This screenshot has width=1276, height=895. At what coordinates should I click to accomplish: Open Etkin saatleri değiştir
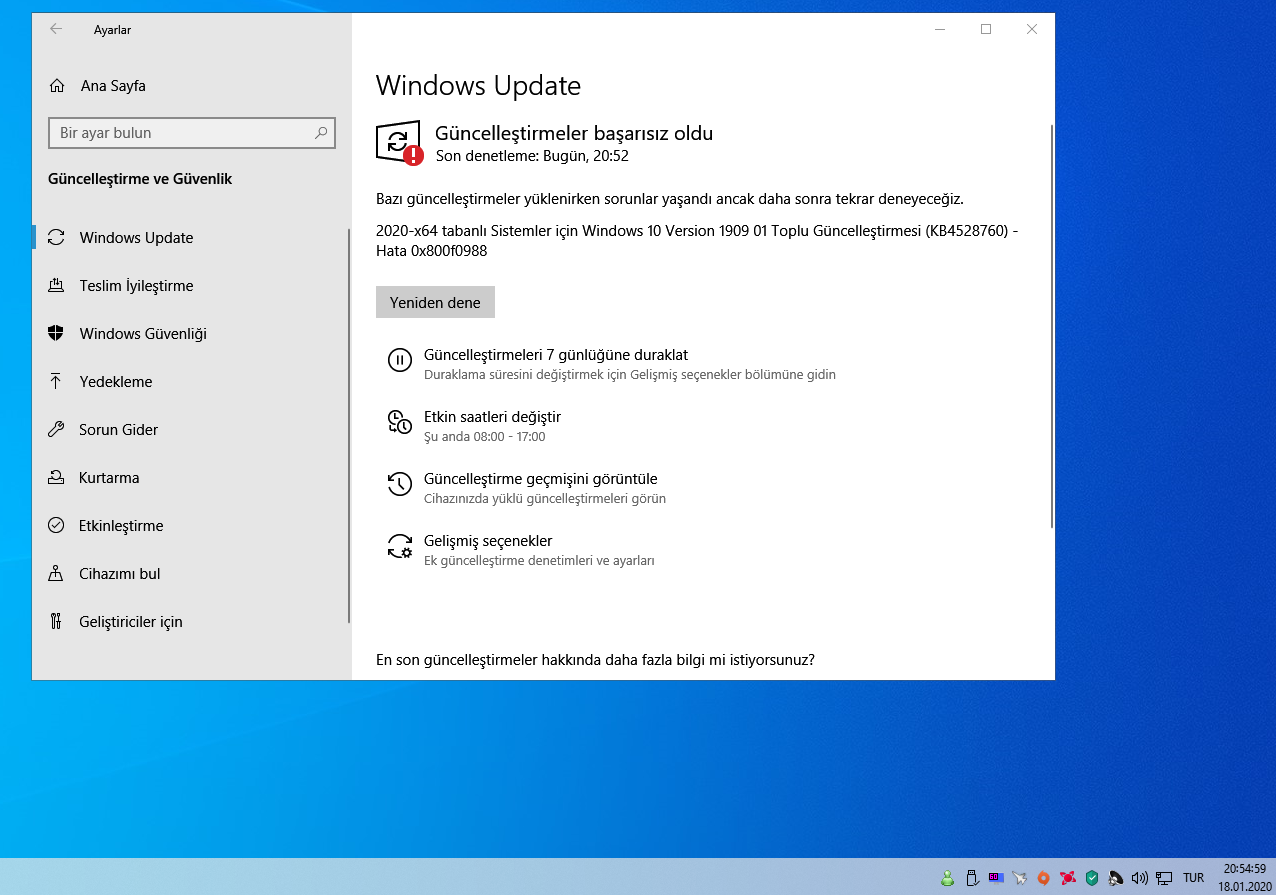click(x=492, y=417)
